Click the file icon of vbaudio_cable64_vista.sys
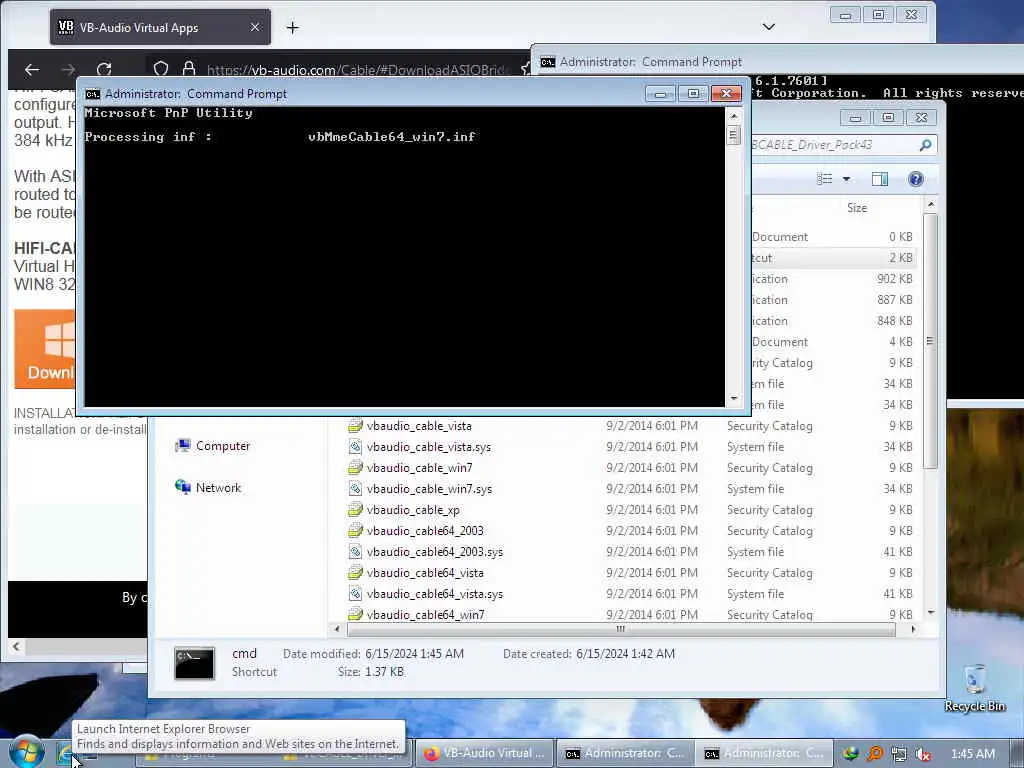The height and width of the screenshot is (768, 1024). pos(355,594)
